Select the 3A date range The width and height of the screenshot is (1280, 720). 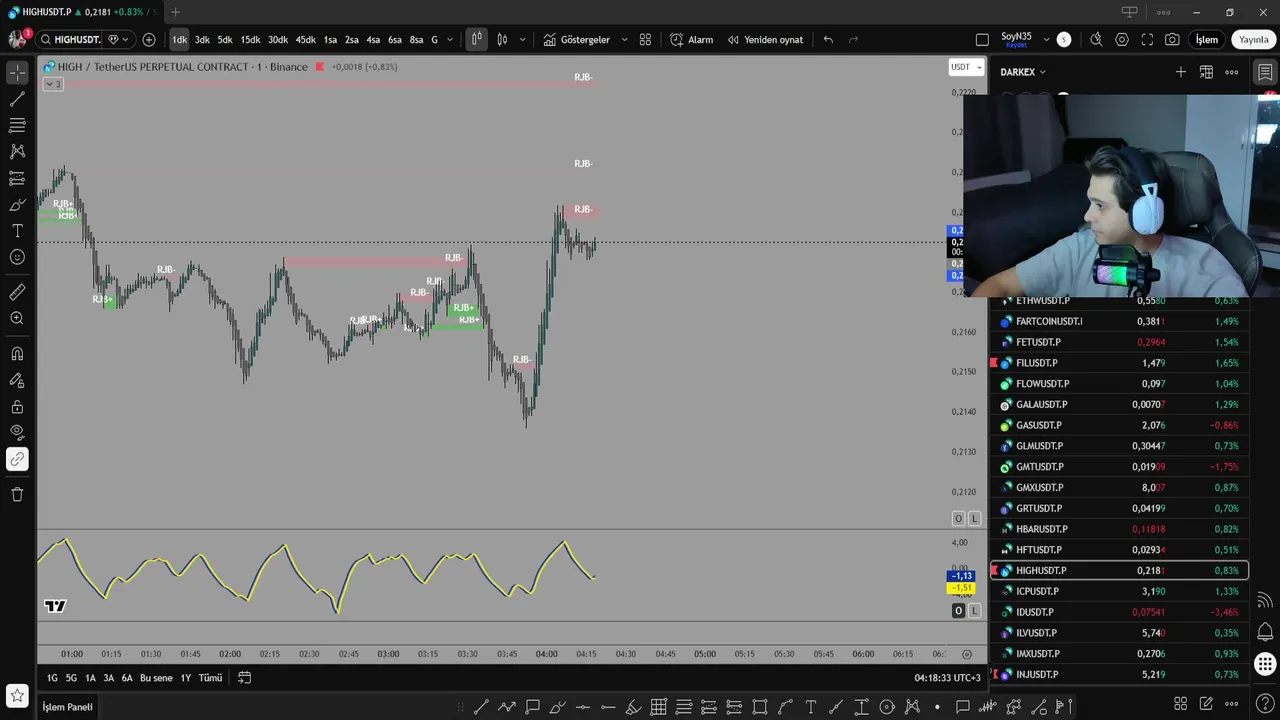coord(108,678)
